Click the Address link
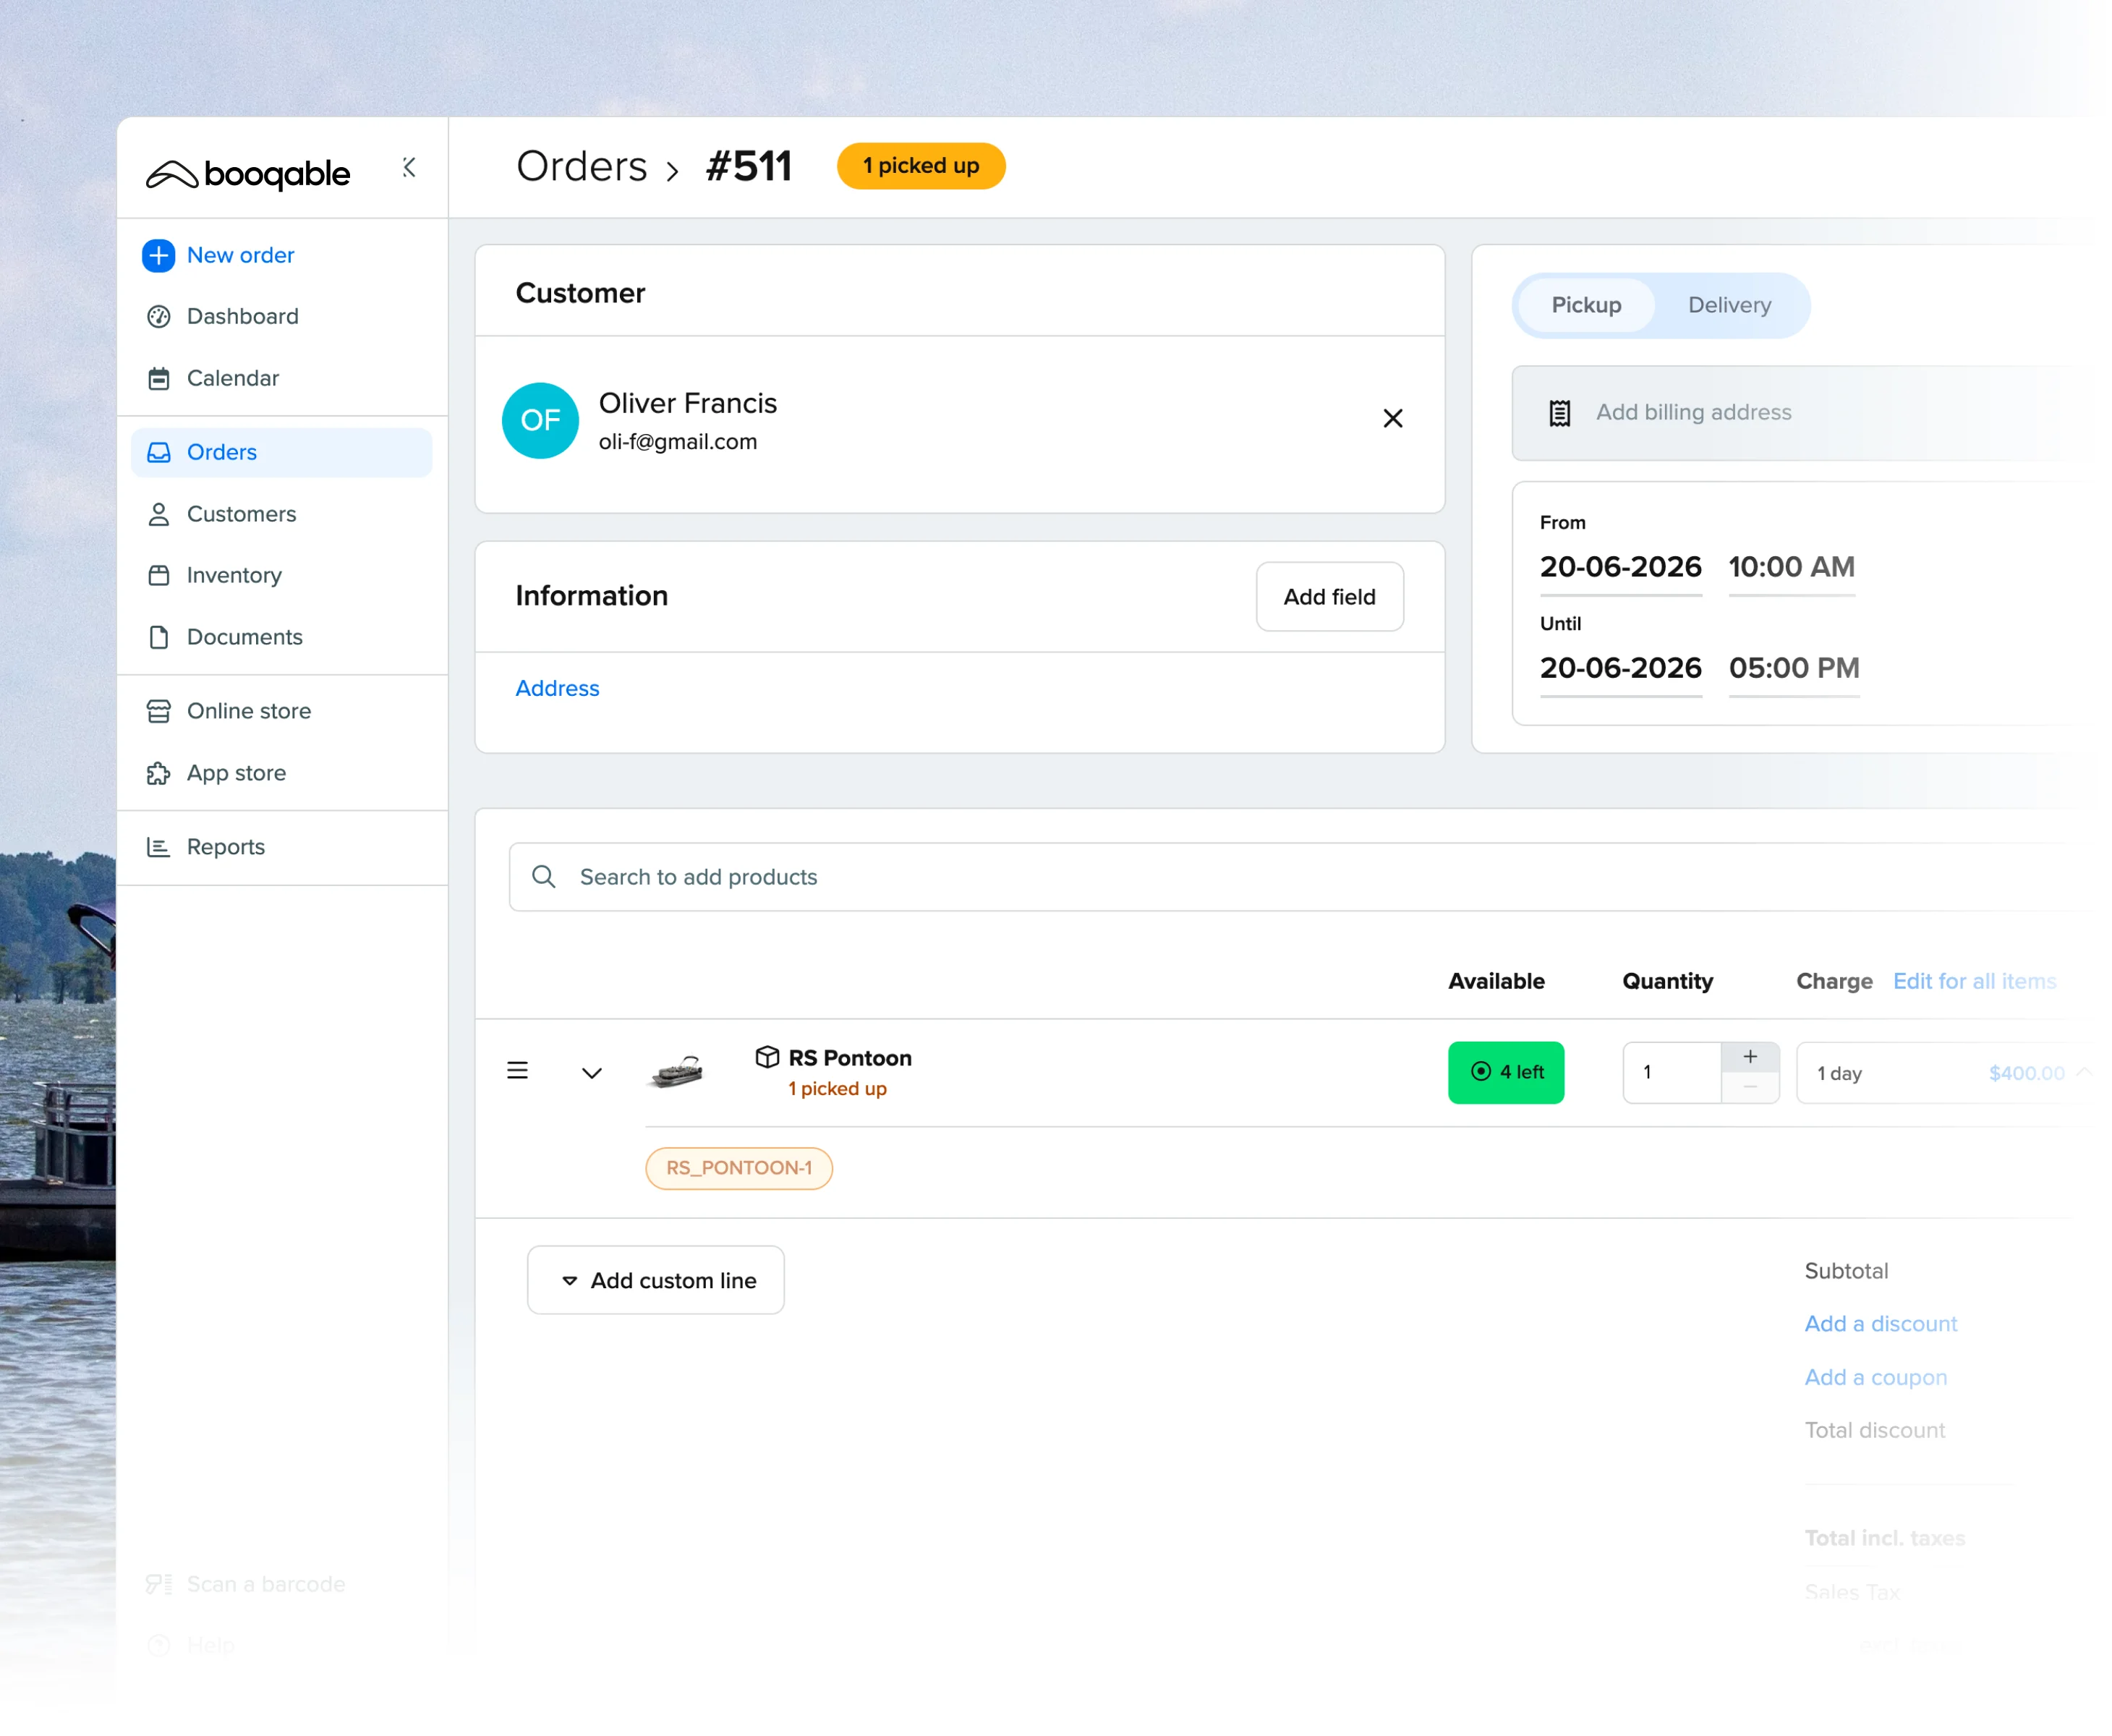The height and width of the screenshot is (1736, 2112). (557, 688)
